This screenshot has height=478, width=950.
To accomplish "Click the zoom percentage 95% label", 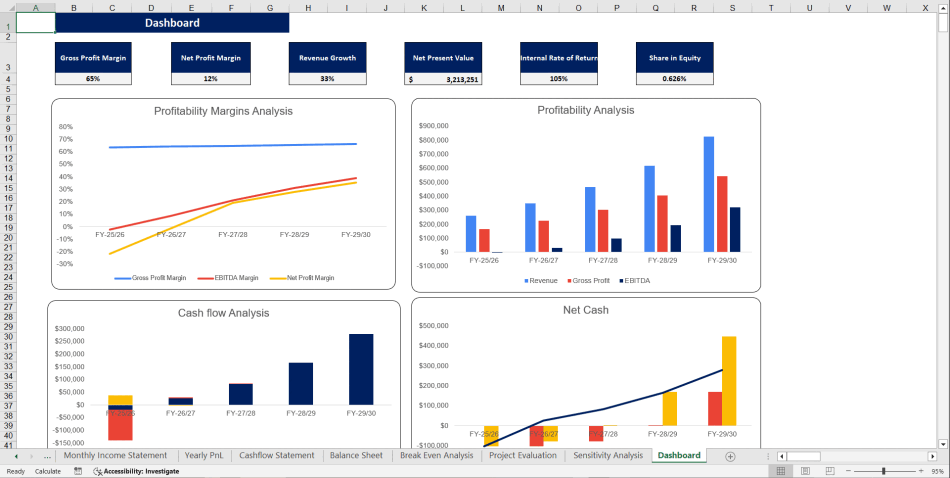I will [x=937, y=471].
